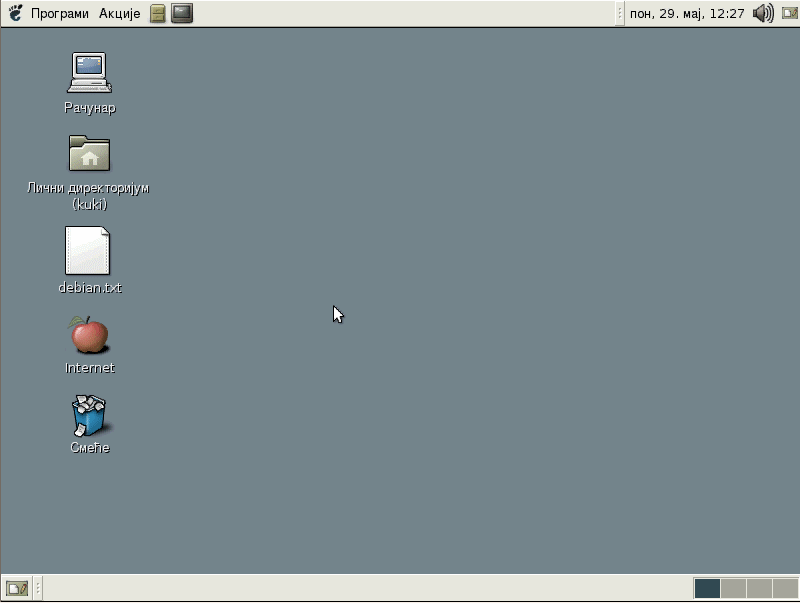Select the Смеће trash bin icon
Screen dimensions: 800x604
89,415
